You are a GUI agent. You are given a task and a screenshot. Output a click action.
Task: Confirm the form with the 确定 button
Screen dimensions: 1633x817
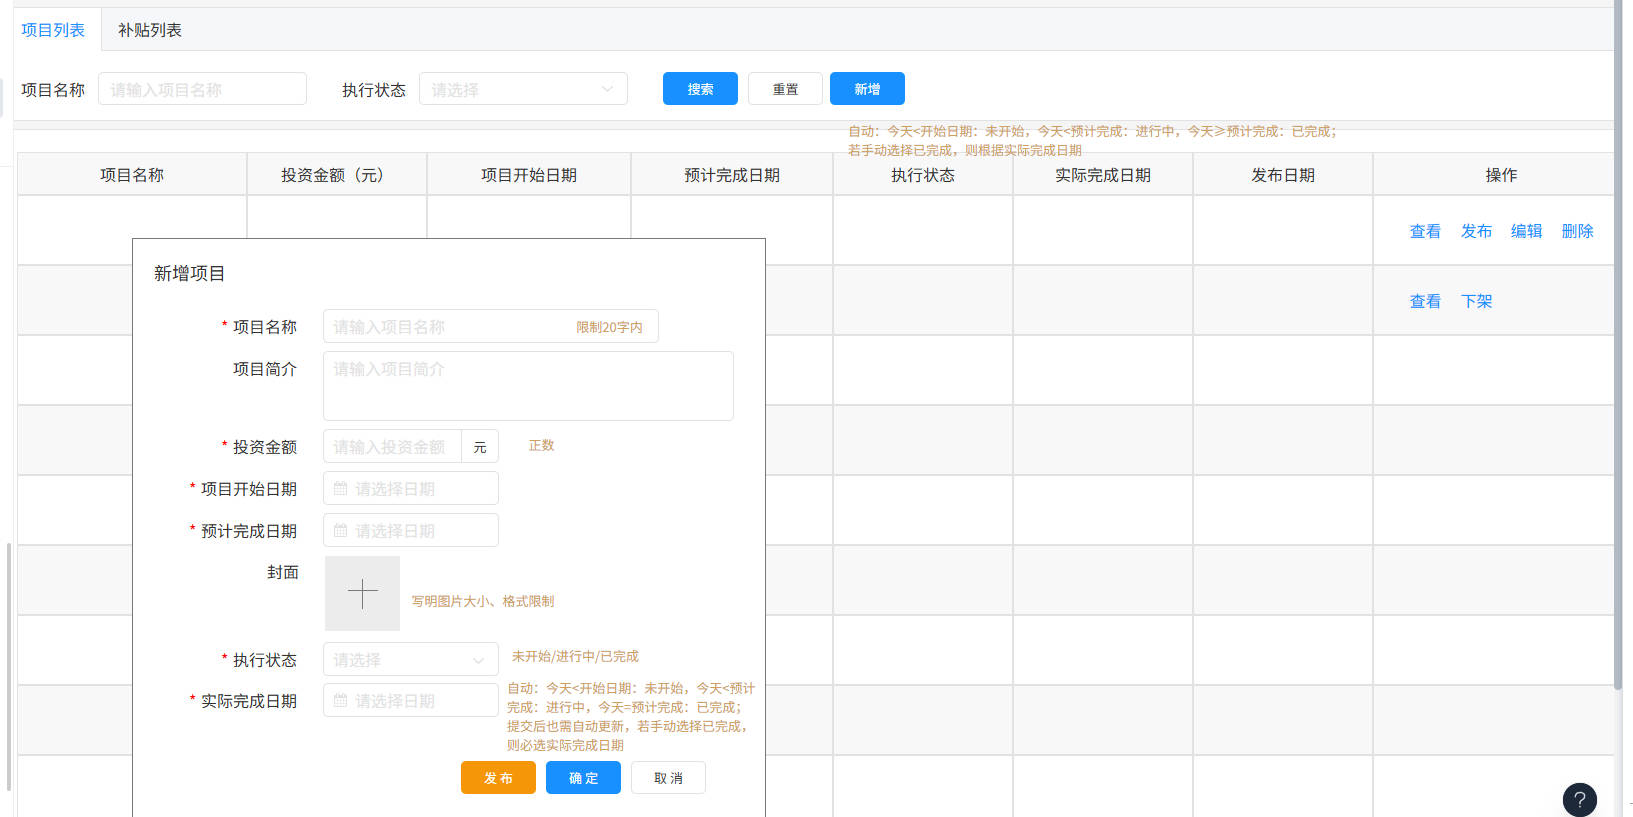(x=583, y=778)
